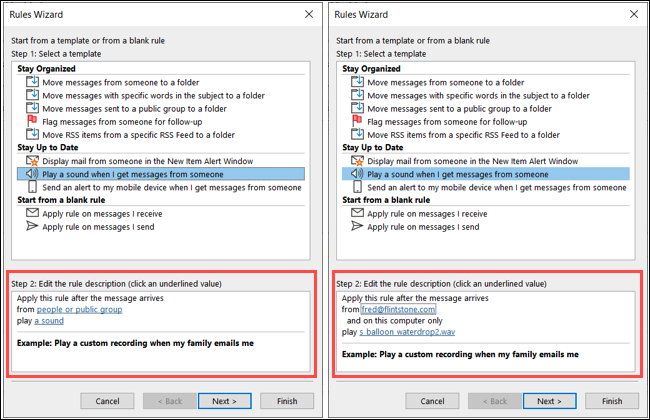
Task: Click Finish in the left Rules Wizard
Action: click(x=287, y=401)
